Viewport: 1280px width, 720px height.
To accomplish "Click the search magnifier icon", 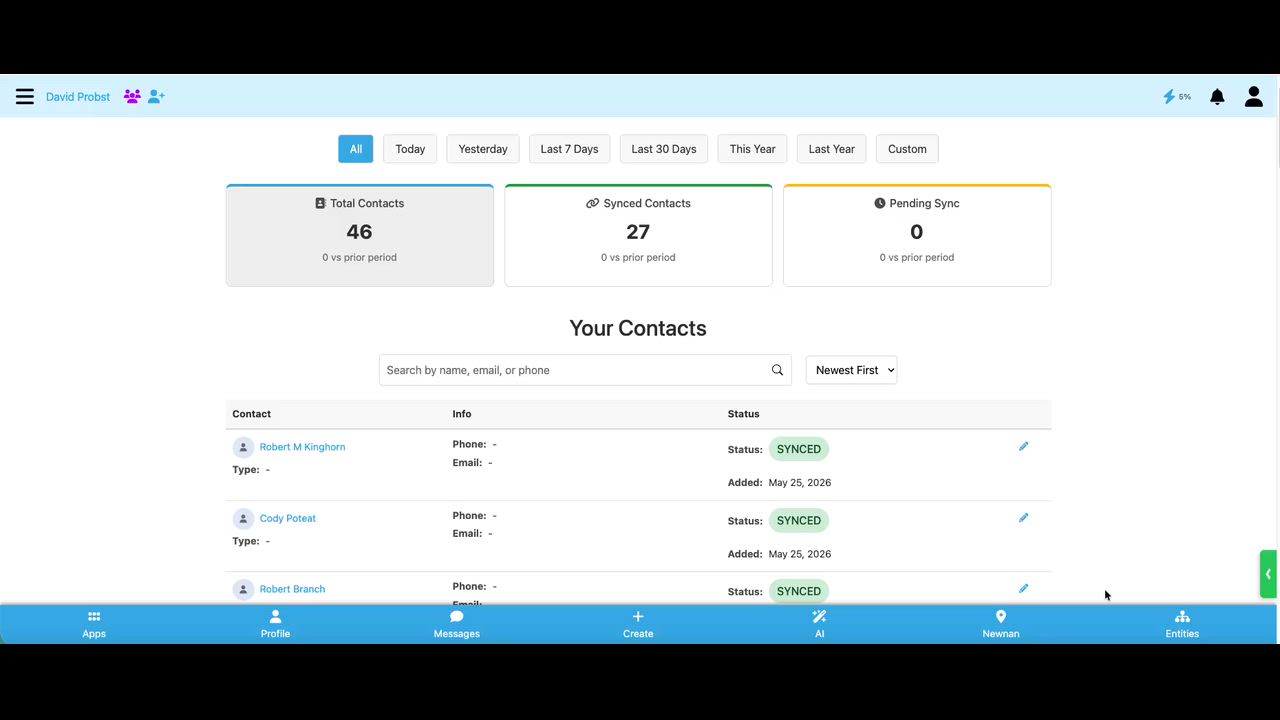I will pyautogui.click(x=777, y=370).
